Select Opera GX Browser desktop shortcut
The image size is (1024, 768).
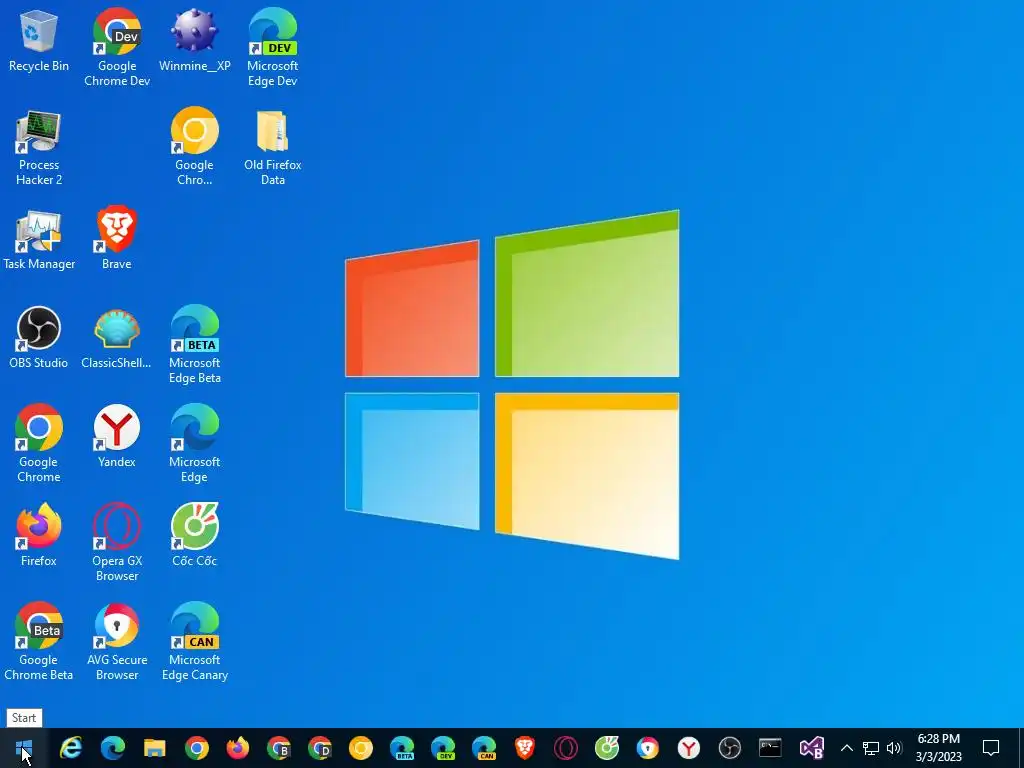point(117,542)
